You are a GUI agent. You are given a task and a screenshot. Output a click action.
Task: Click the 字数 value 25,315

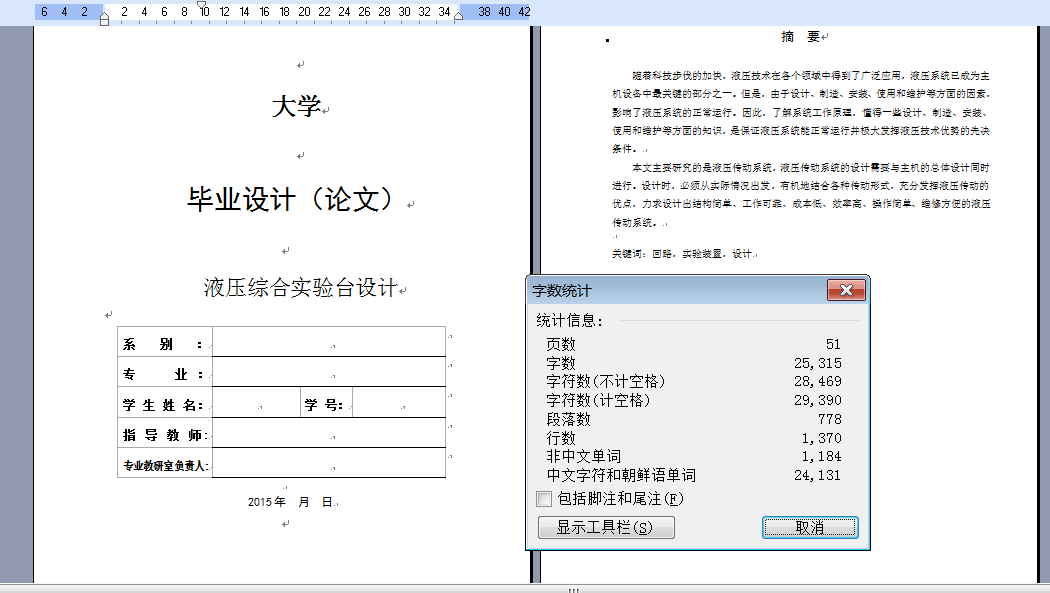click(x=818, y=363)
